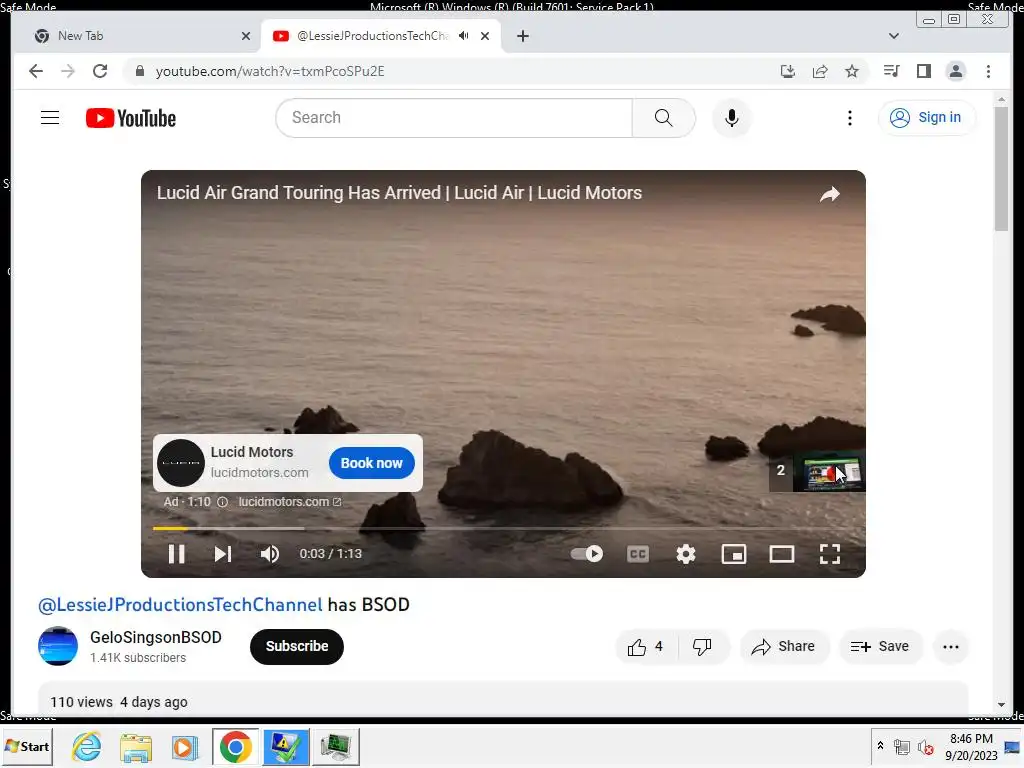Go back using the browser back arrow

click(36, 71)
